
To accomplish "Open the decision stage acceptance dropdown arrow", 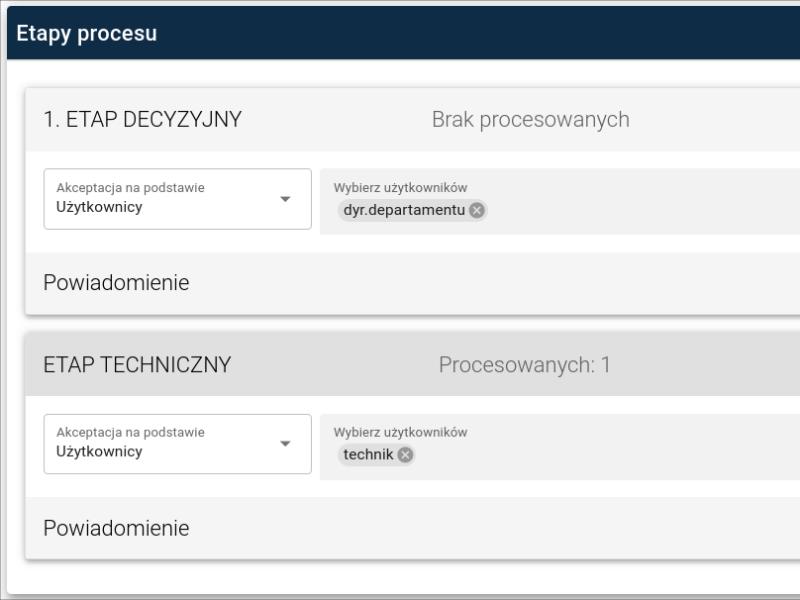I will [285, 199].
